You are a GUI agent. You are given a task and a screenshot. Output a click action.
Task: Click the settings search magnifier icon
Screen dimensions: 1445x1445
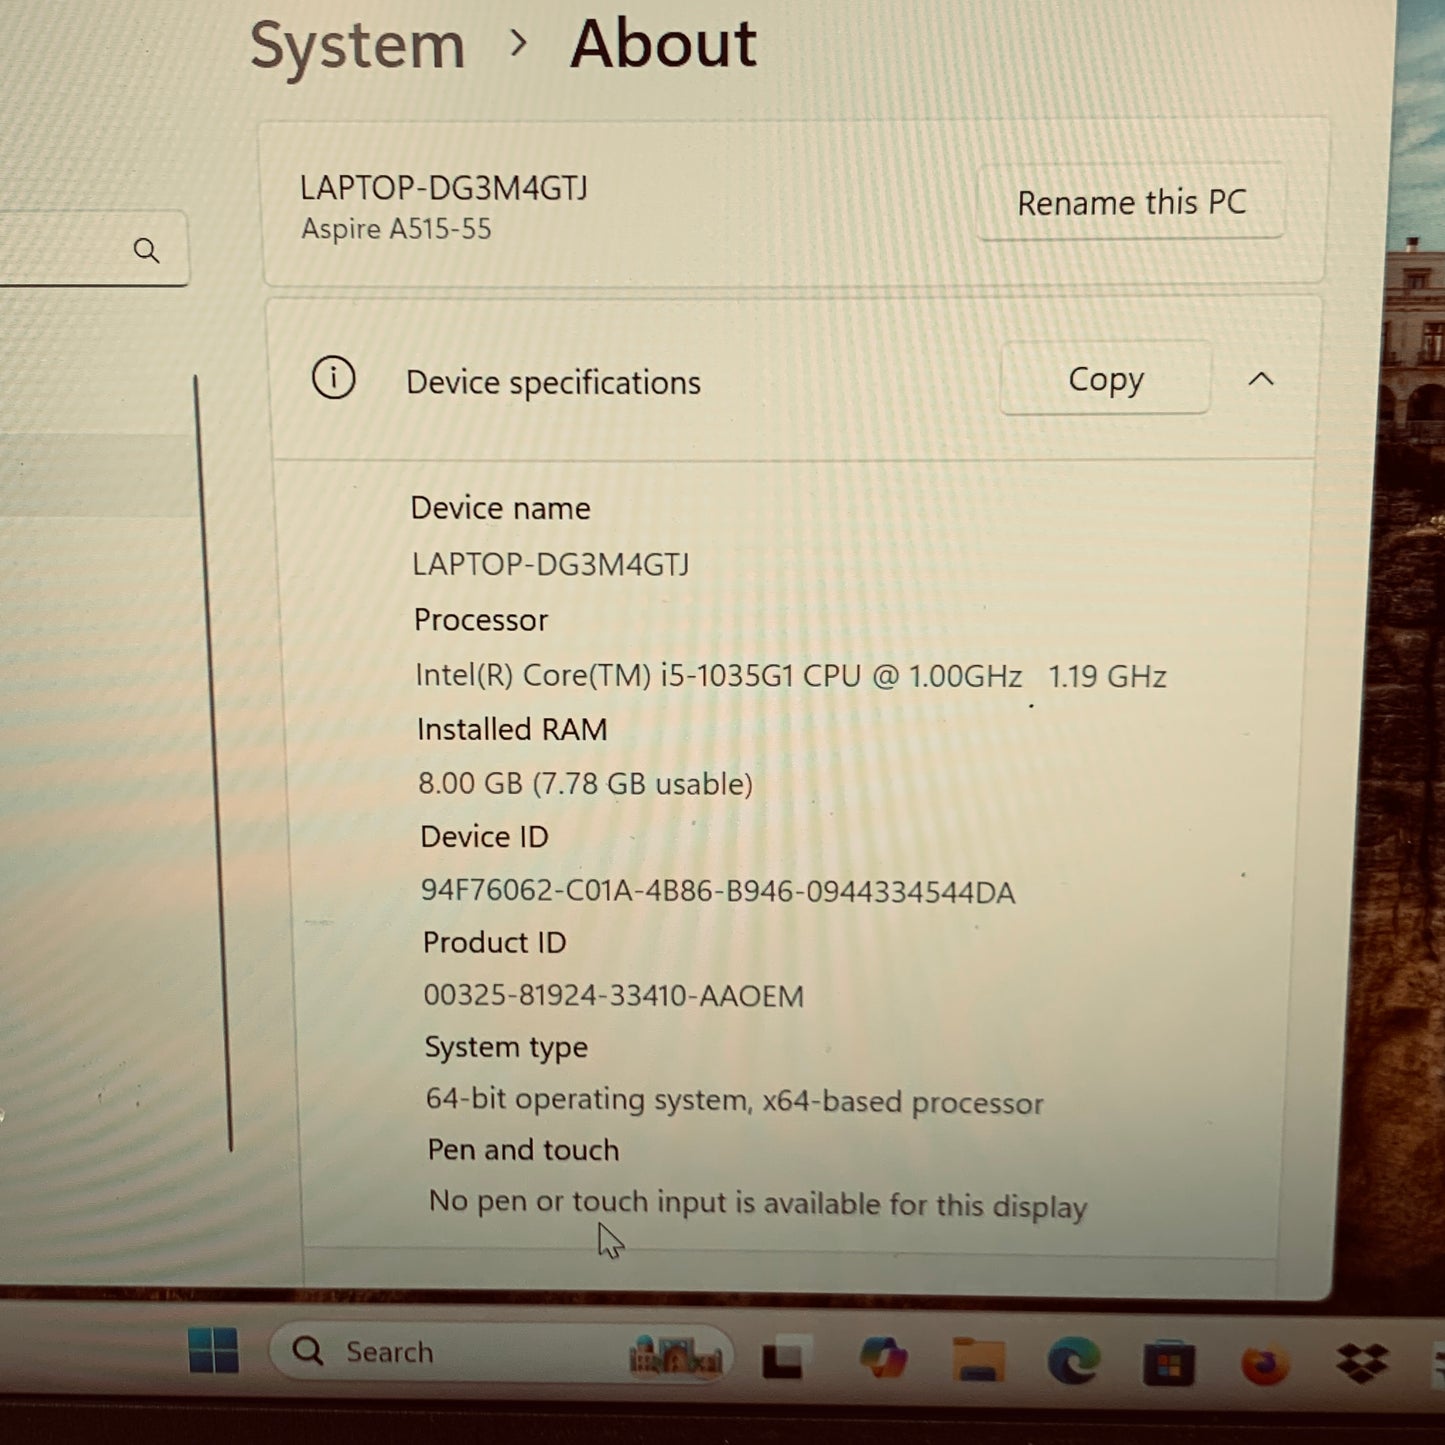146,250
